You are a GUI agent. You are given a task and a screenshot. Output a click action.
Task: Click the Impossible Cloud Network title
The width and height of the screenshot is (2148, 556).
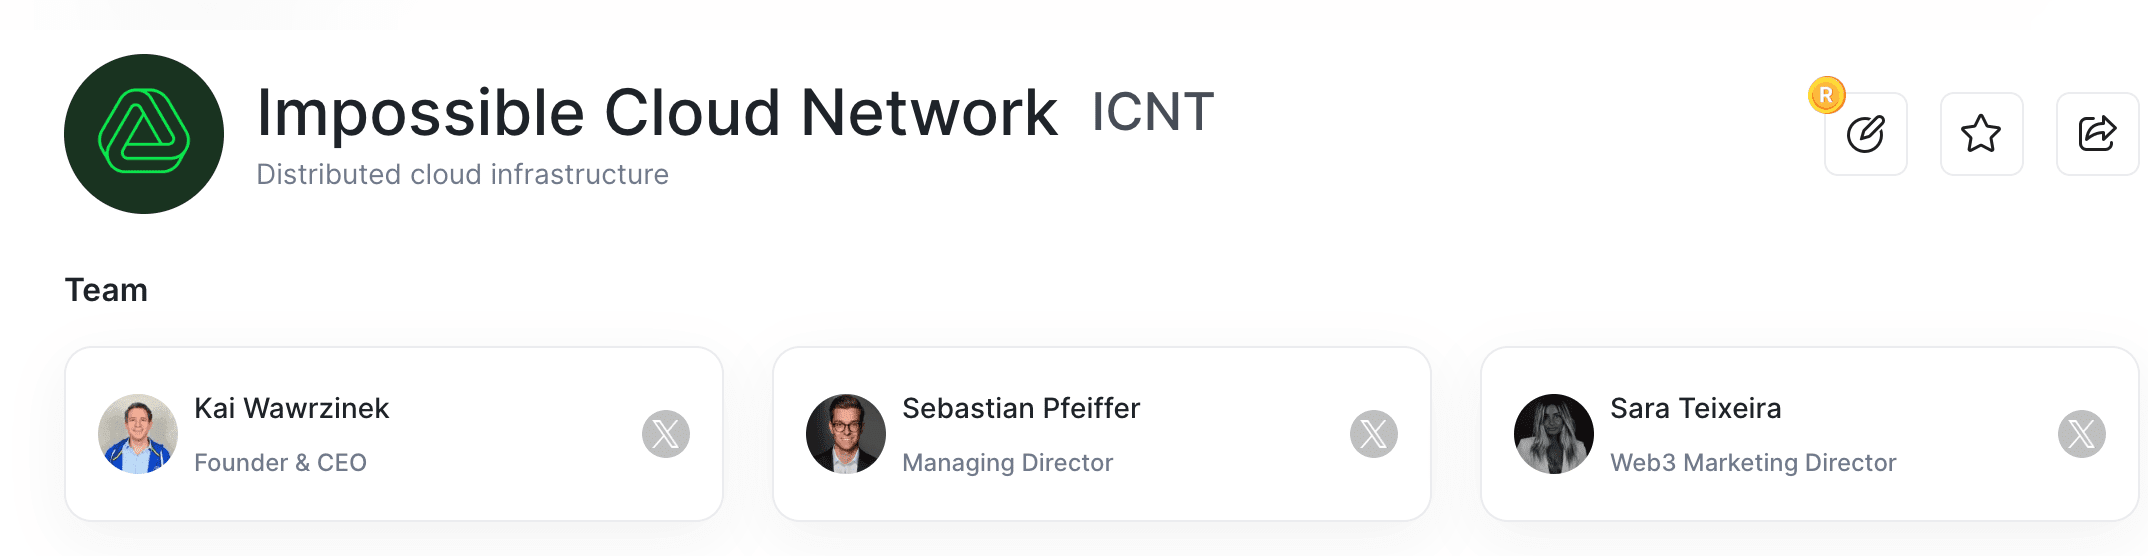tap(657, 112)
